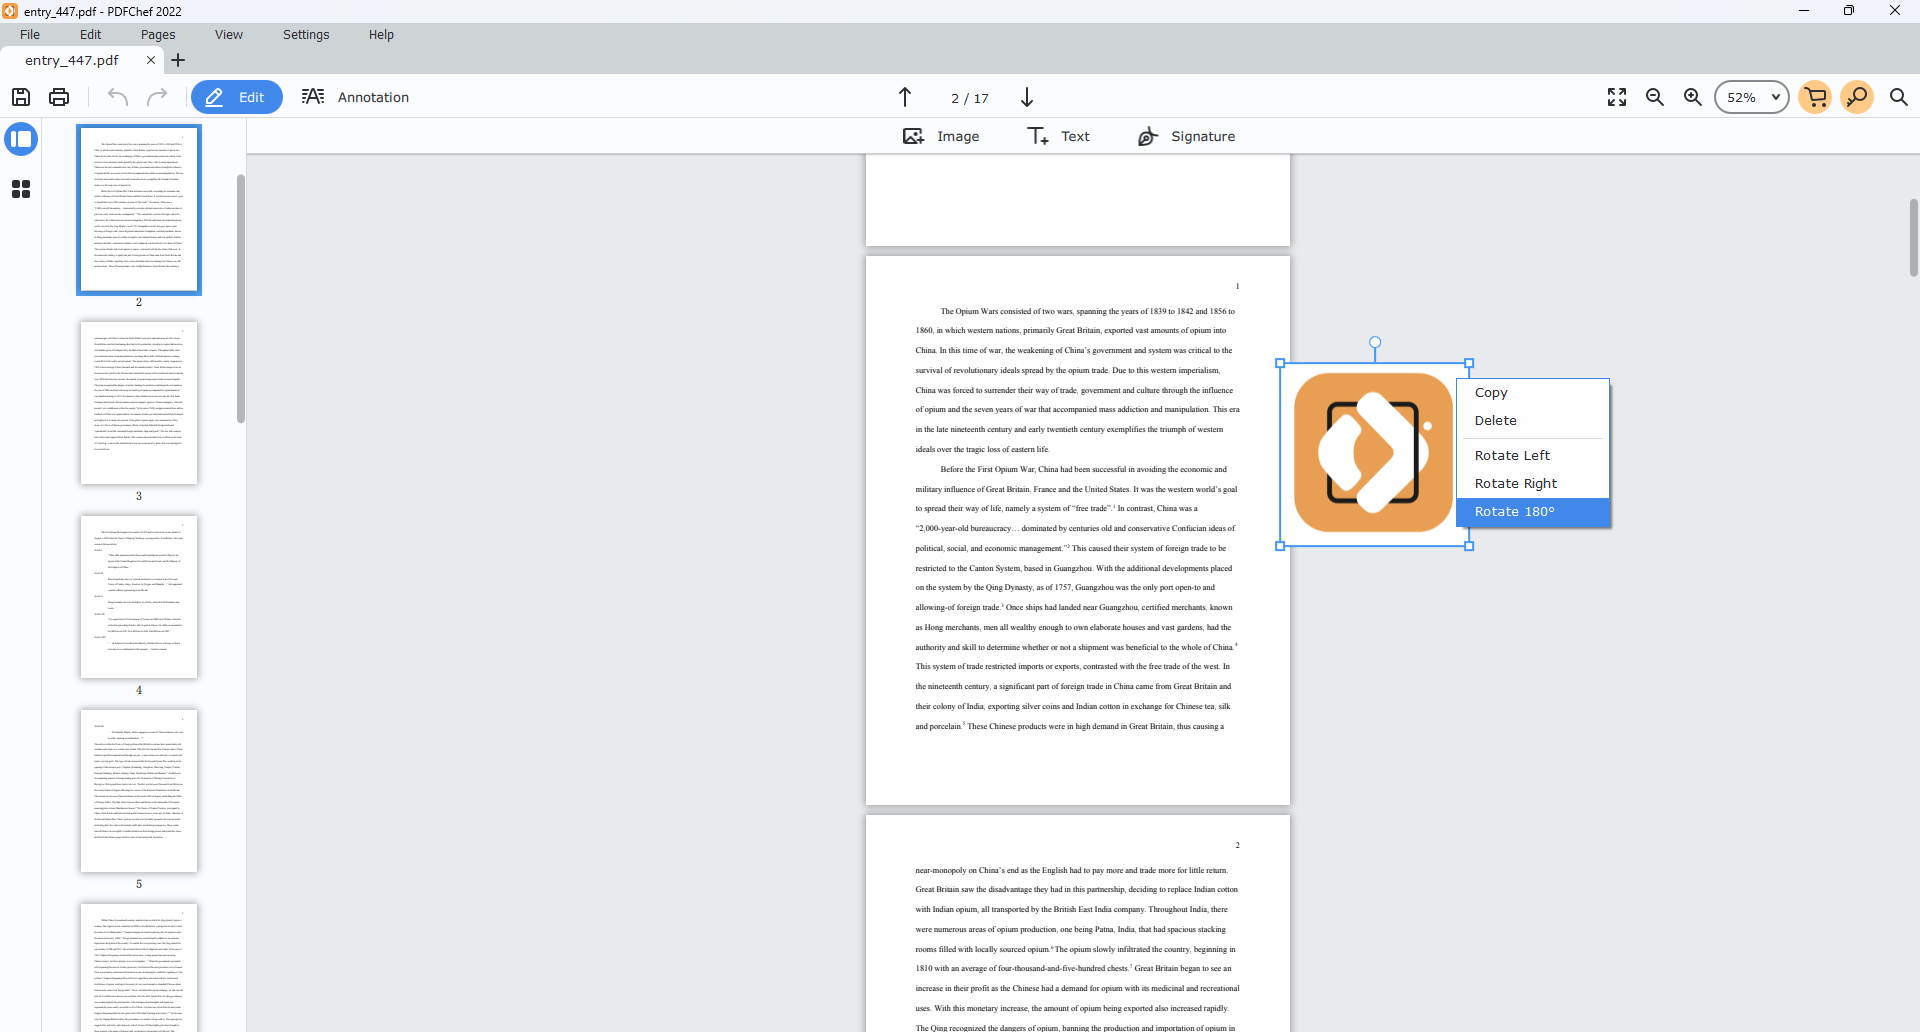Click the rotation handle above the image
1920x1032 pixels.
point(1375,342)
